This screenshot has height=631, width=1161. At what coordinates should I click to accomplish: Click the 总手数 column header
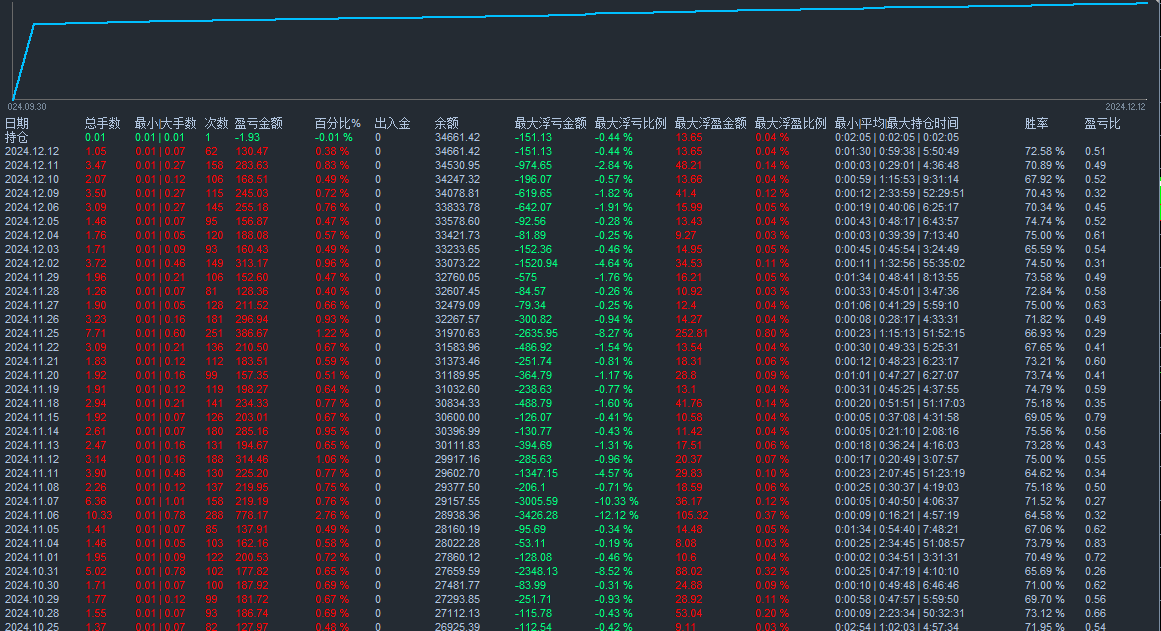(x=102, y=123)
